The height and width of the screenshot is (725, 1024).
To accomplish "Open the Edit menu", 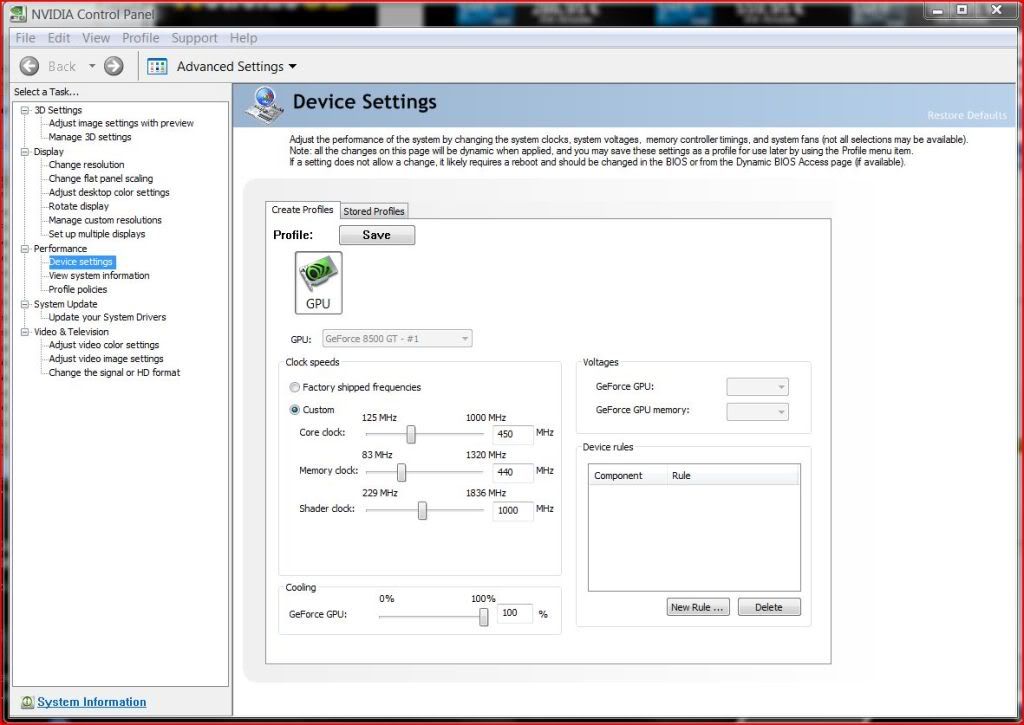I will coord(59,38).
